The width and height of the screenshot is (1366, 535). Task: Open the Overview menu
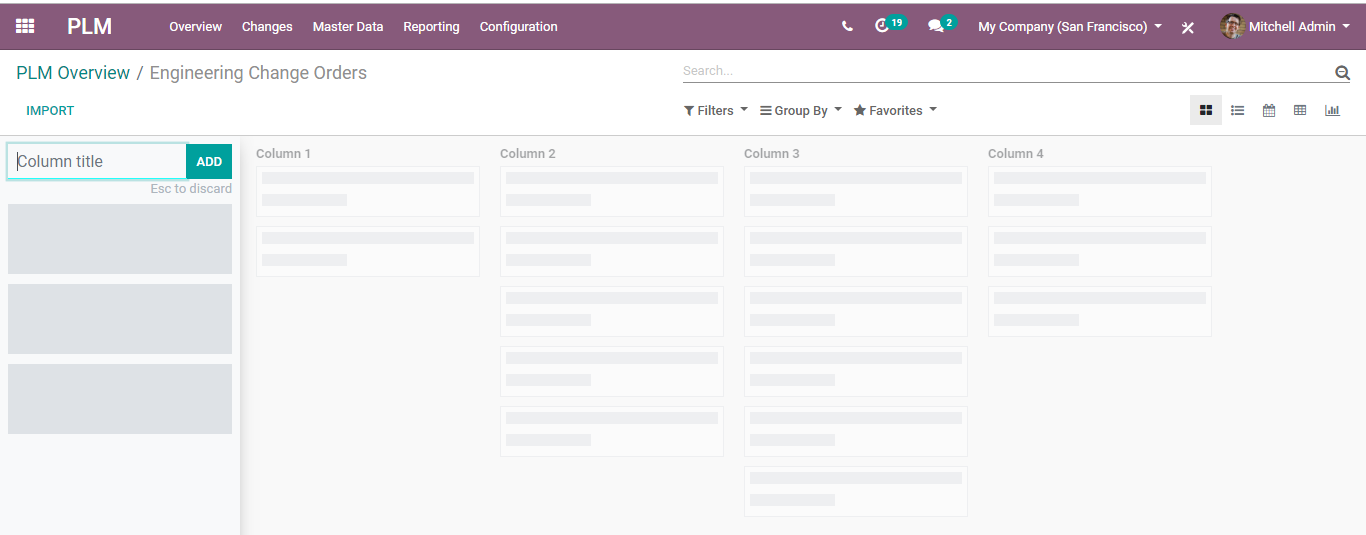pos(195,27)
